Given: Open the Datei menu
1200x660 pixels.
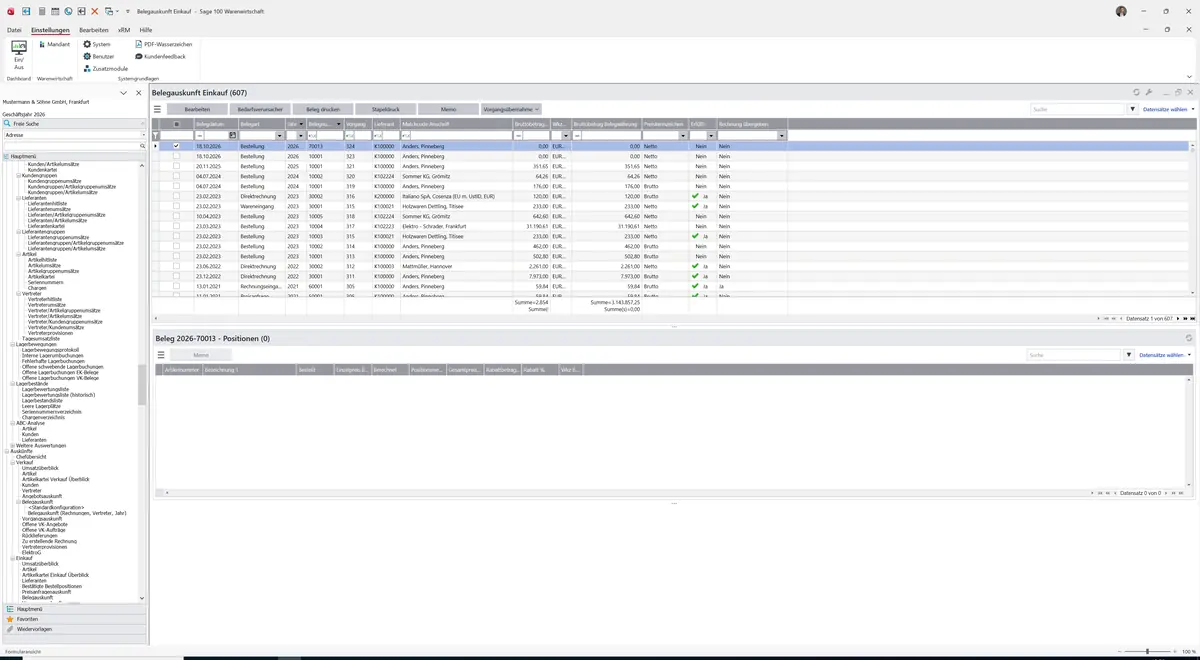Looking at the screenshot, I should [14, 30].
